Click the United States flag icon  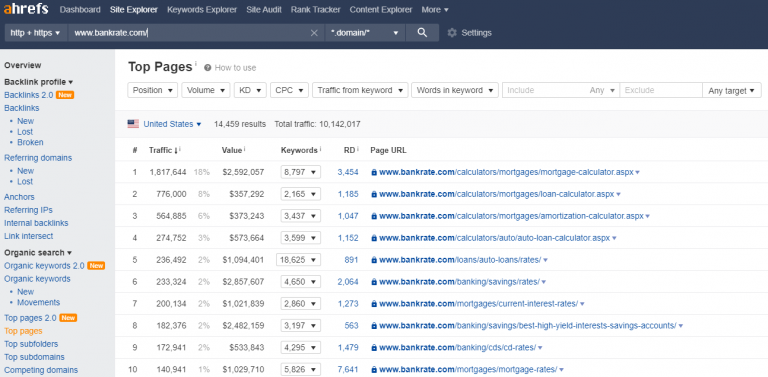[x=133, y=124]
